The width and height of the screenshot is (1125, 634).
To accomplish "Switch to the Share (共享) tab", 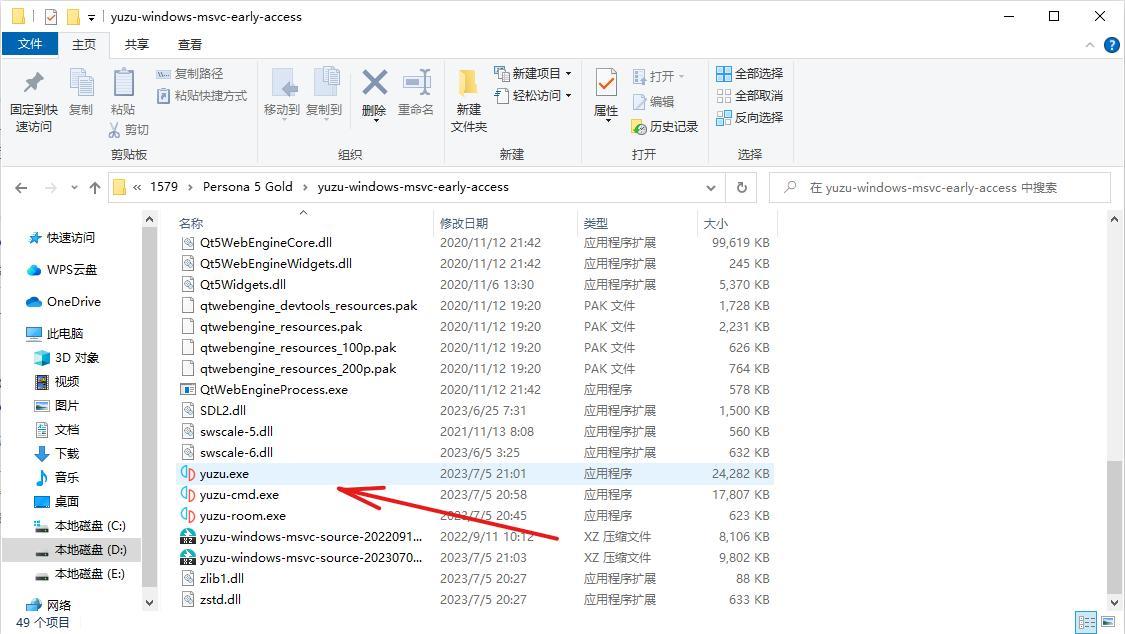I will pyautogui.click(x=136, y=44).
